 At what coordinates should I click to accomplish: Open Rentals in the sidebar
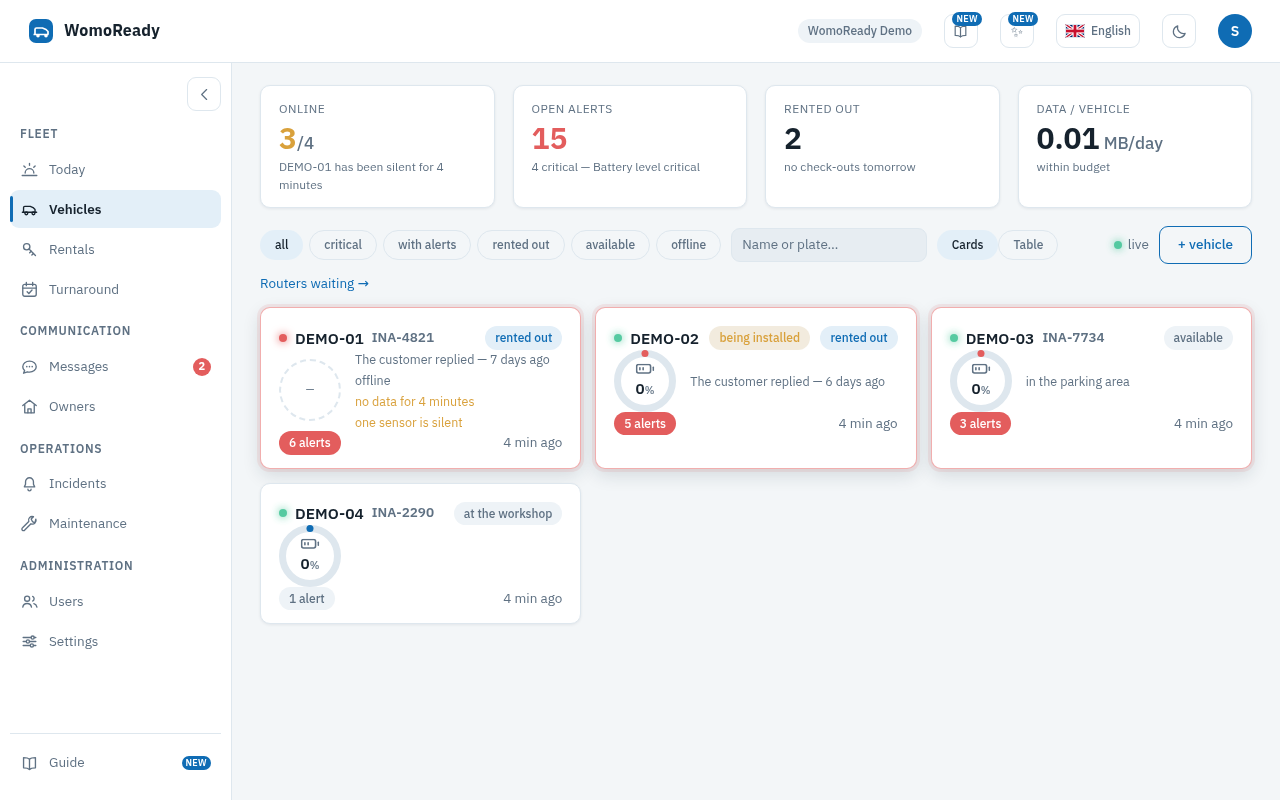coord(115,250)
